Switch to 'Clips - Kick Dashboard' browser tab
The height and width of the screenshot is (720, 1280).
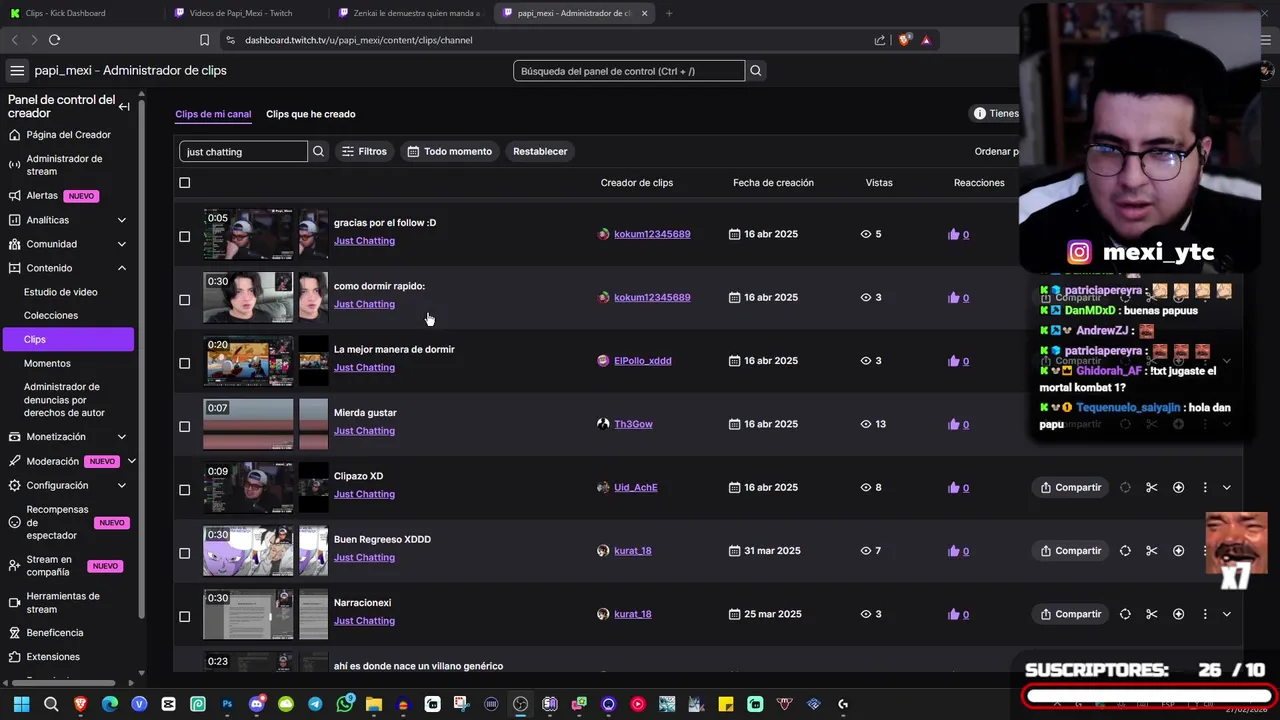80,13
